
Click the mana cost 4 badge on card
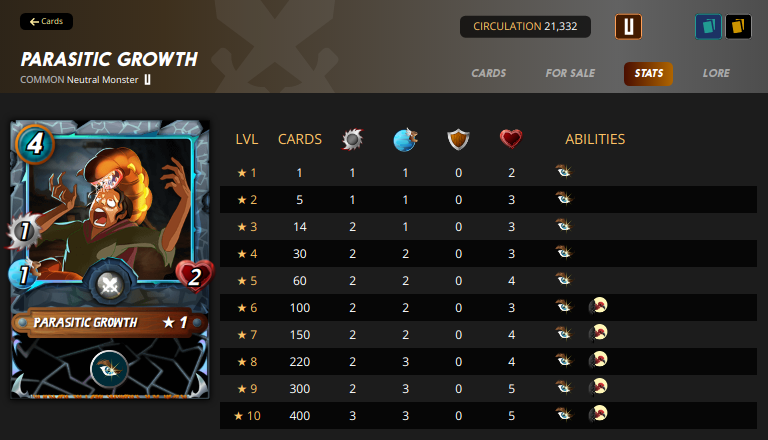(35, 144)
